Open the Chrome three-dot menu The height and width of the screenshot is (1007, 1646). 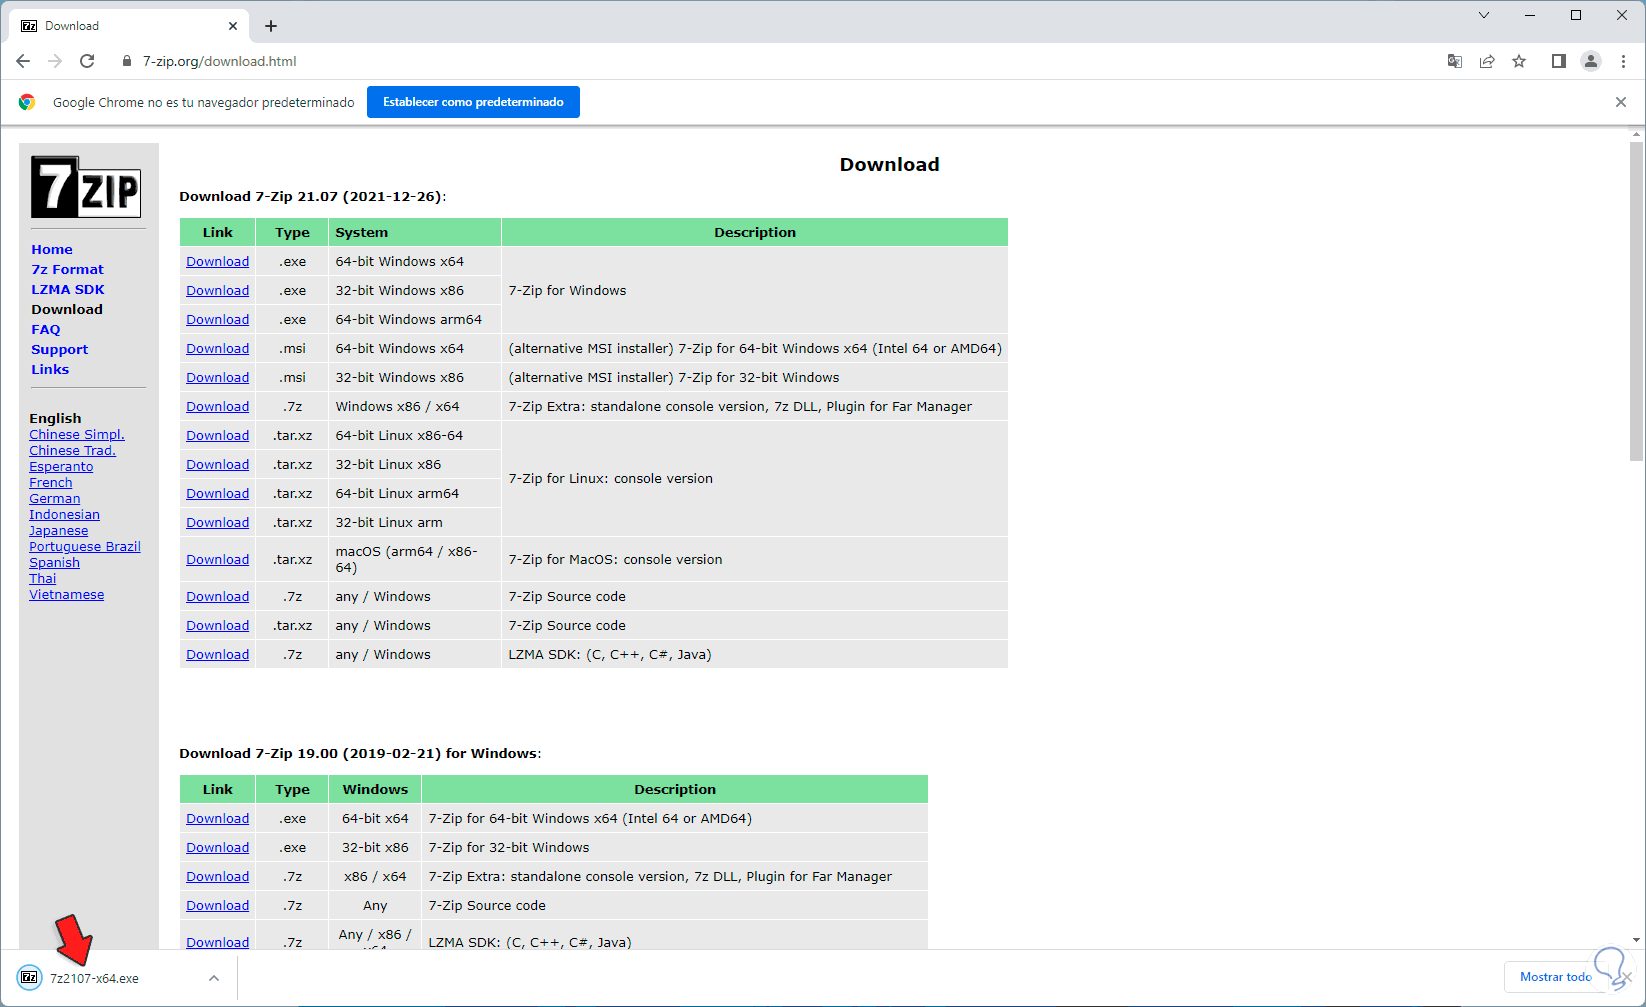pyautogui.click(x=1623, y=61)
